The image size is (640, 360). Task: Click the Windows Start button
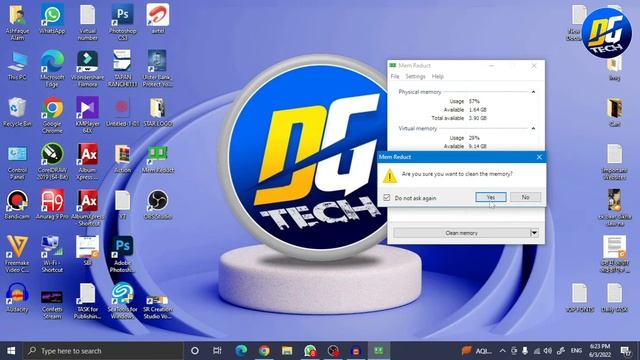pos(11,351)
